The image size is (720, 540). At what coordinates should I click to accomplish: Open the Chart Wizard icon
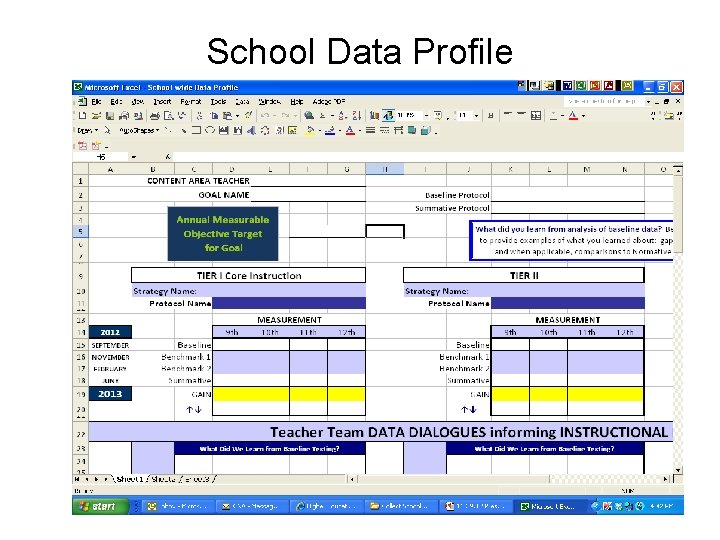pos(374,116)
